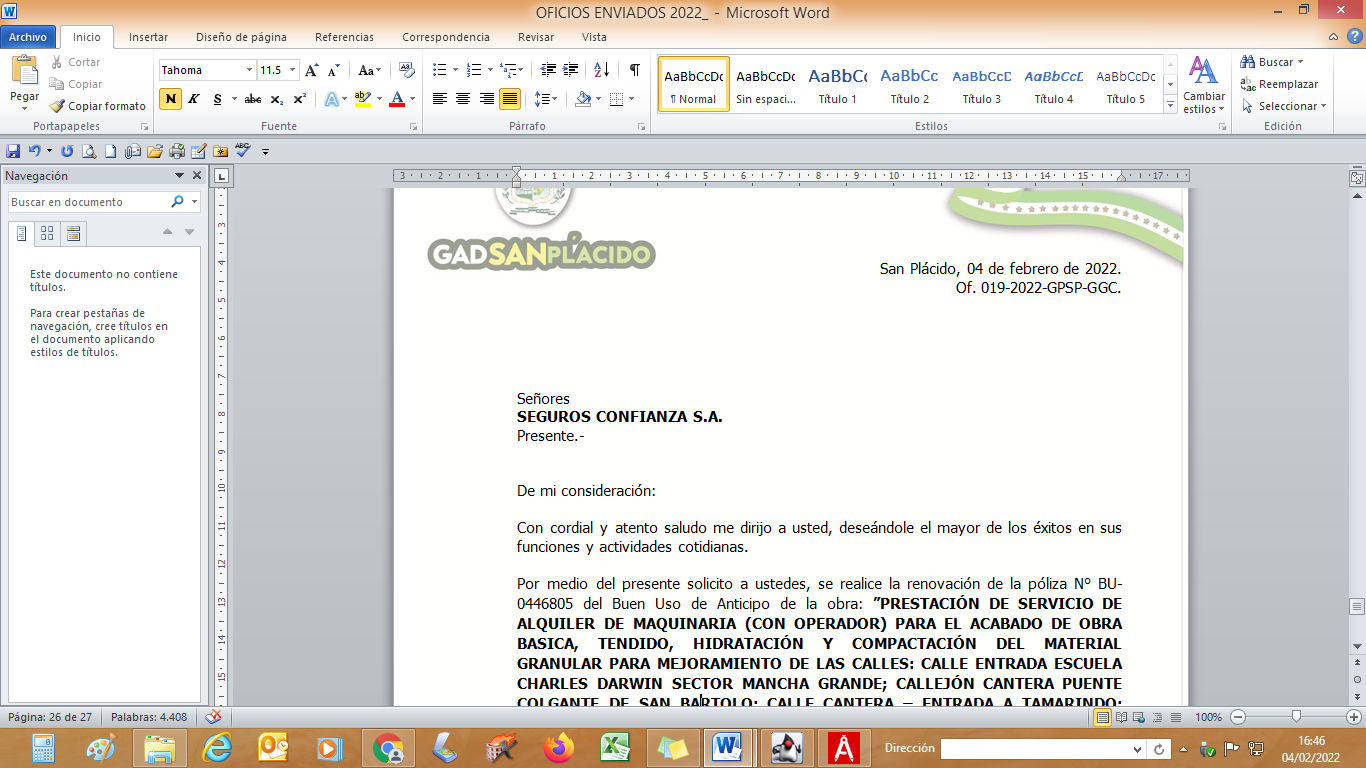The image size is (1366, 768).
Task: Click the clear formatting eraser icon
Action: [x=406, y=70]
